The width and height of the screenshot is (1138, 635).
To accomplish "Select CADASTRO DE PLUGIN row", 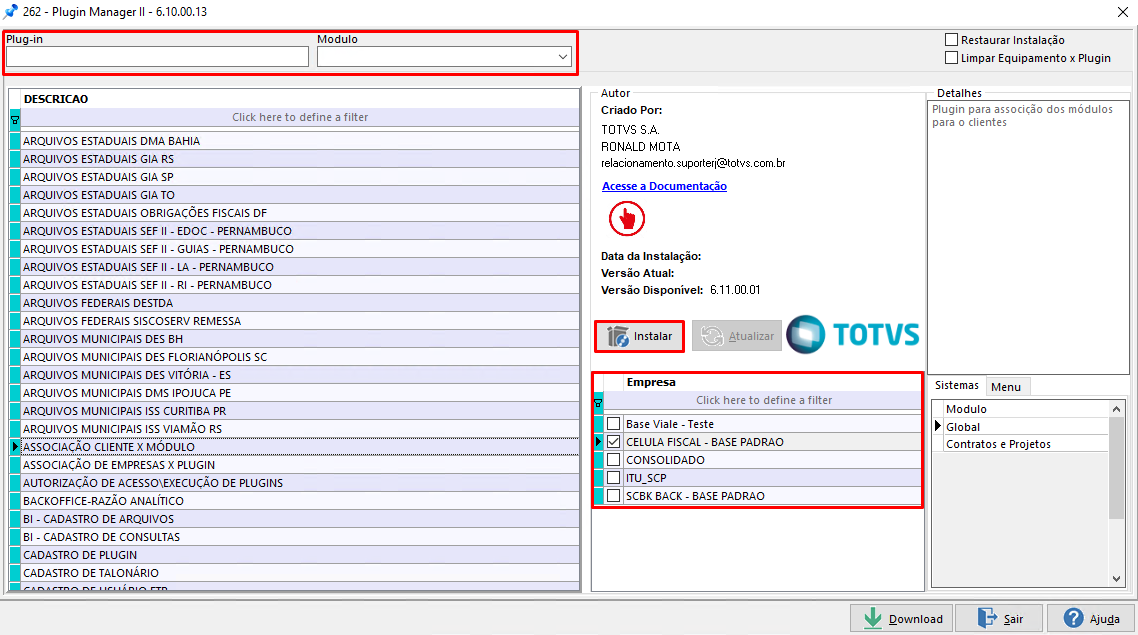I will tap(300, 554).
